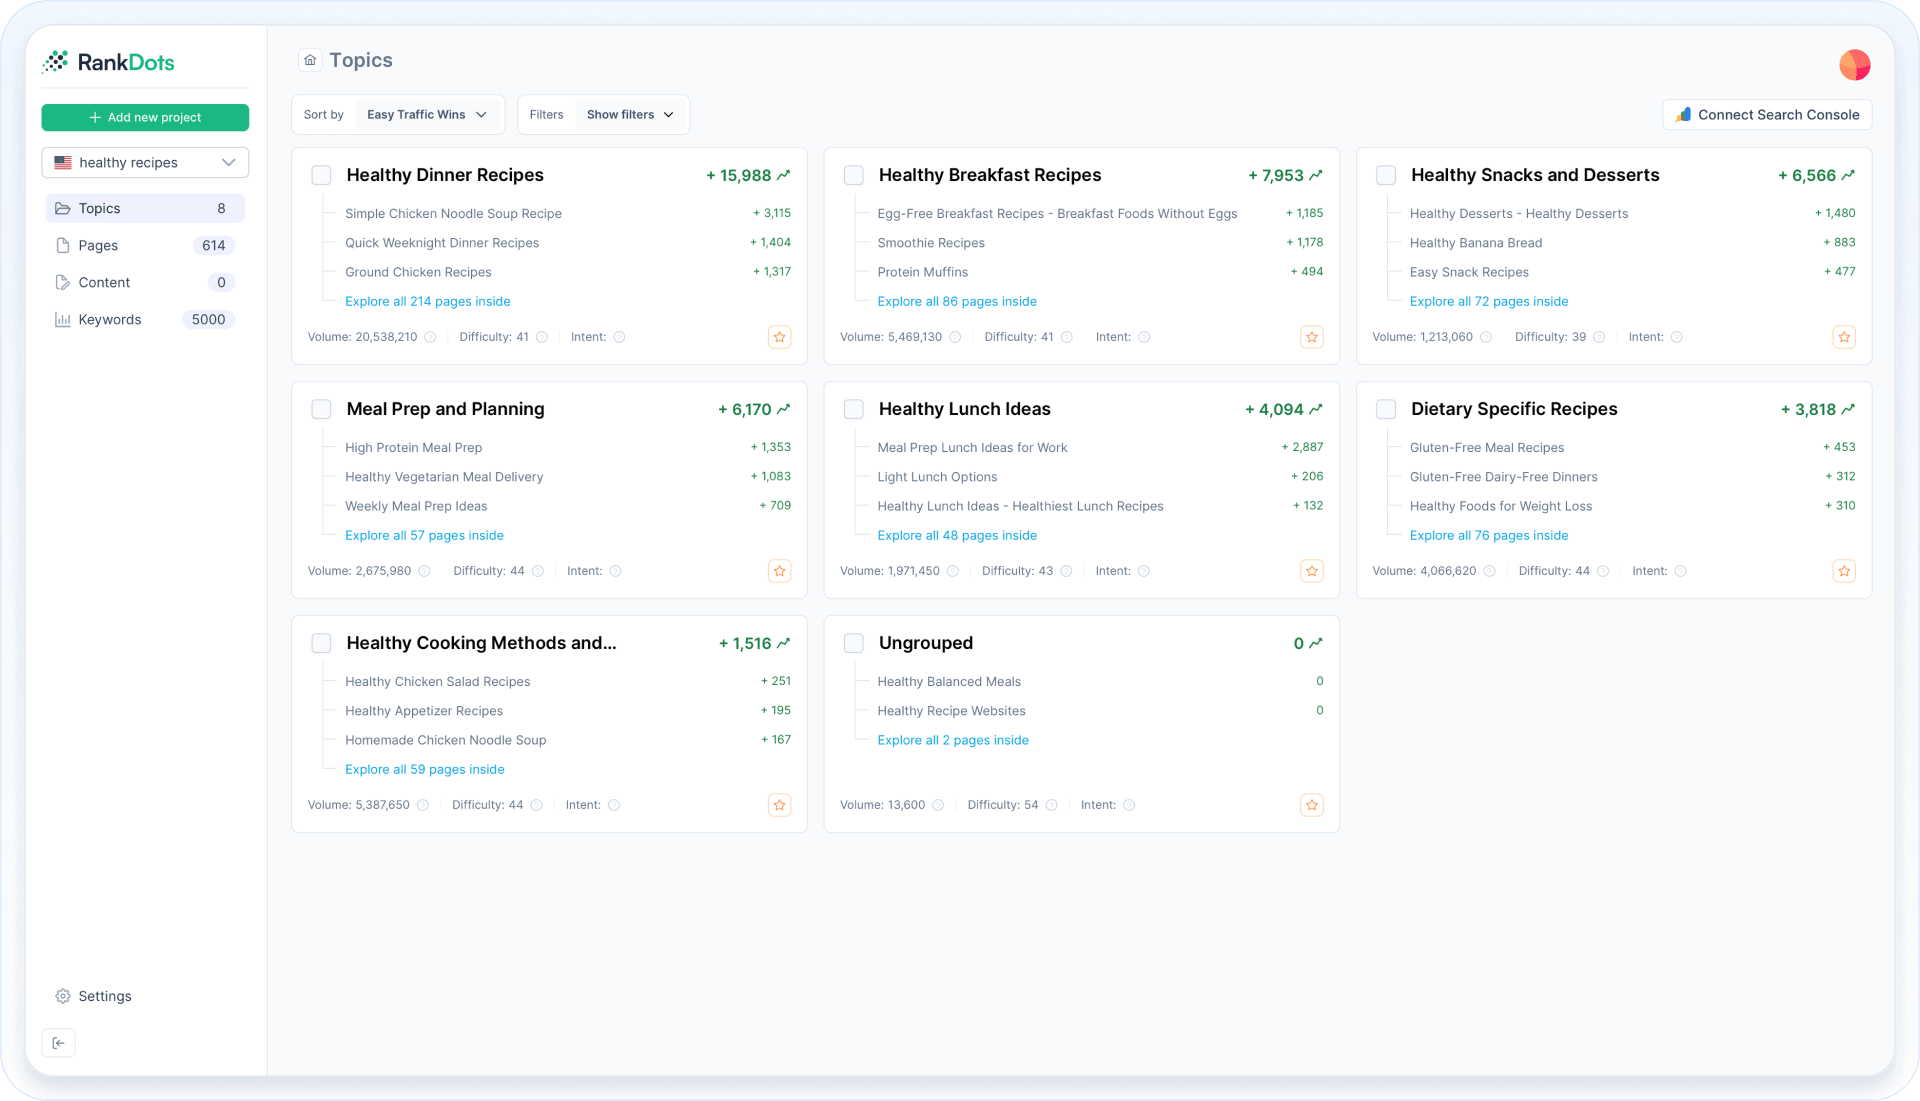Select the Meal Prep and Planning checkbox
The height and width of the screenshot is (1101, 1920).
[x=321, y=409]
